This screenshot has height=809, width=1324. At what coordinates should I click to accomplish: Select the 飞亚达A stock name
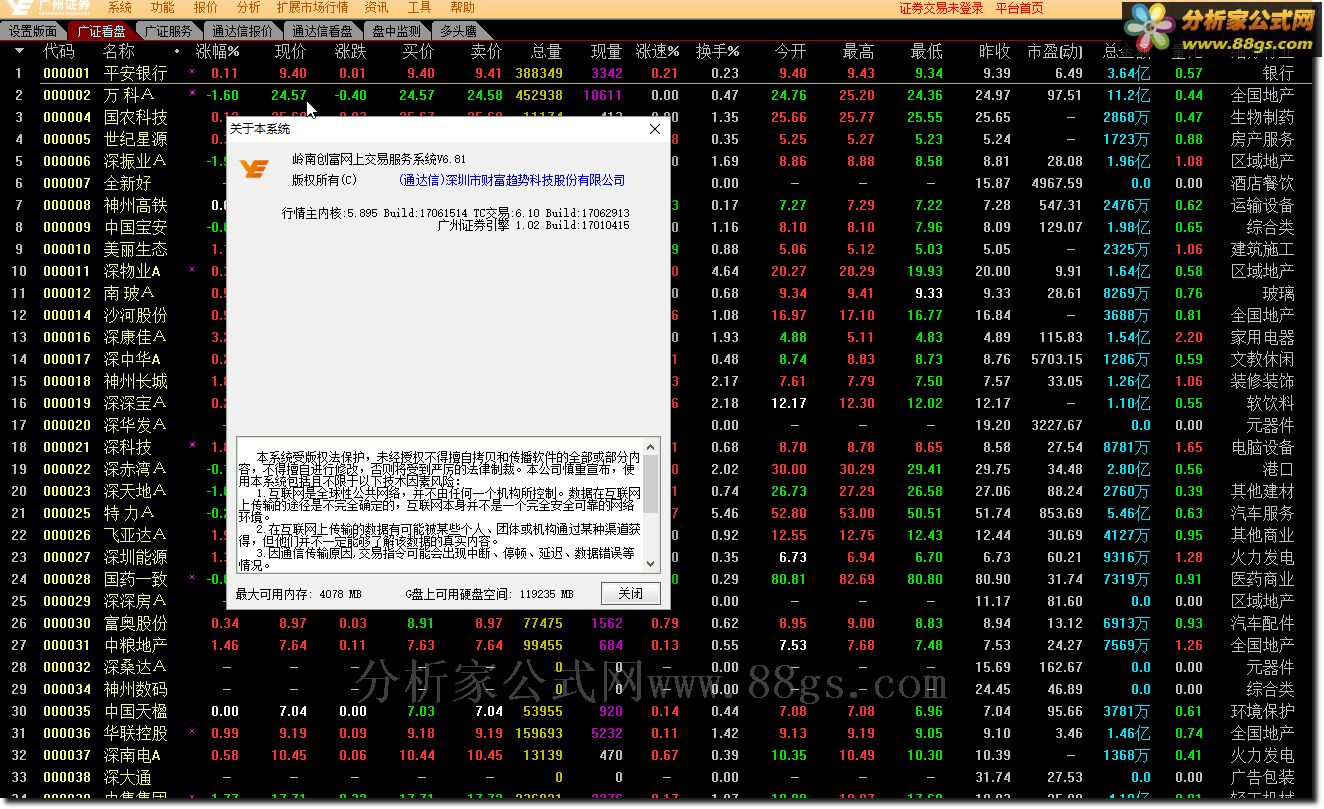pos(135,535)
